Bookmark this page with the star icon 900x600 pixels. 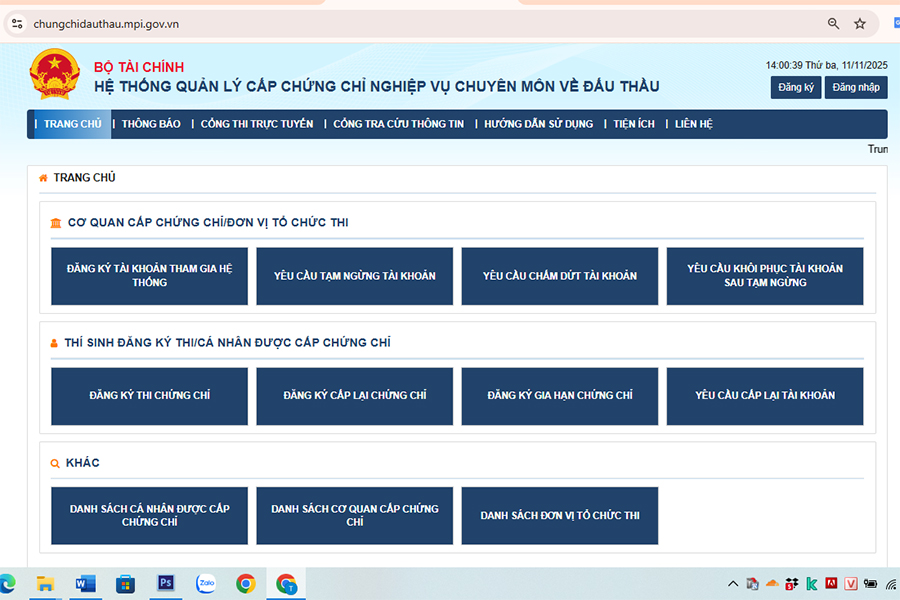pyautogui.click(x=860, y=24)
